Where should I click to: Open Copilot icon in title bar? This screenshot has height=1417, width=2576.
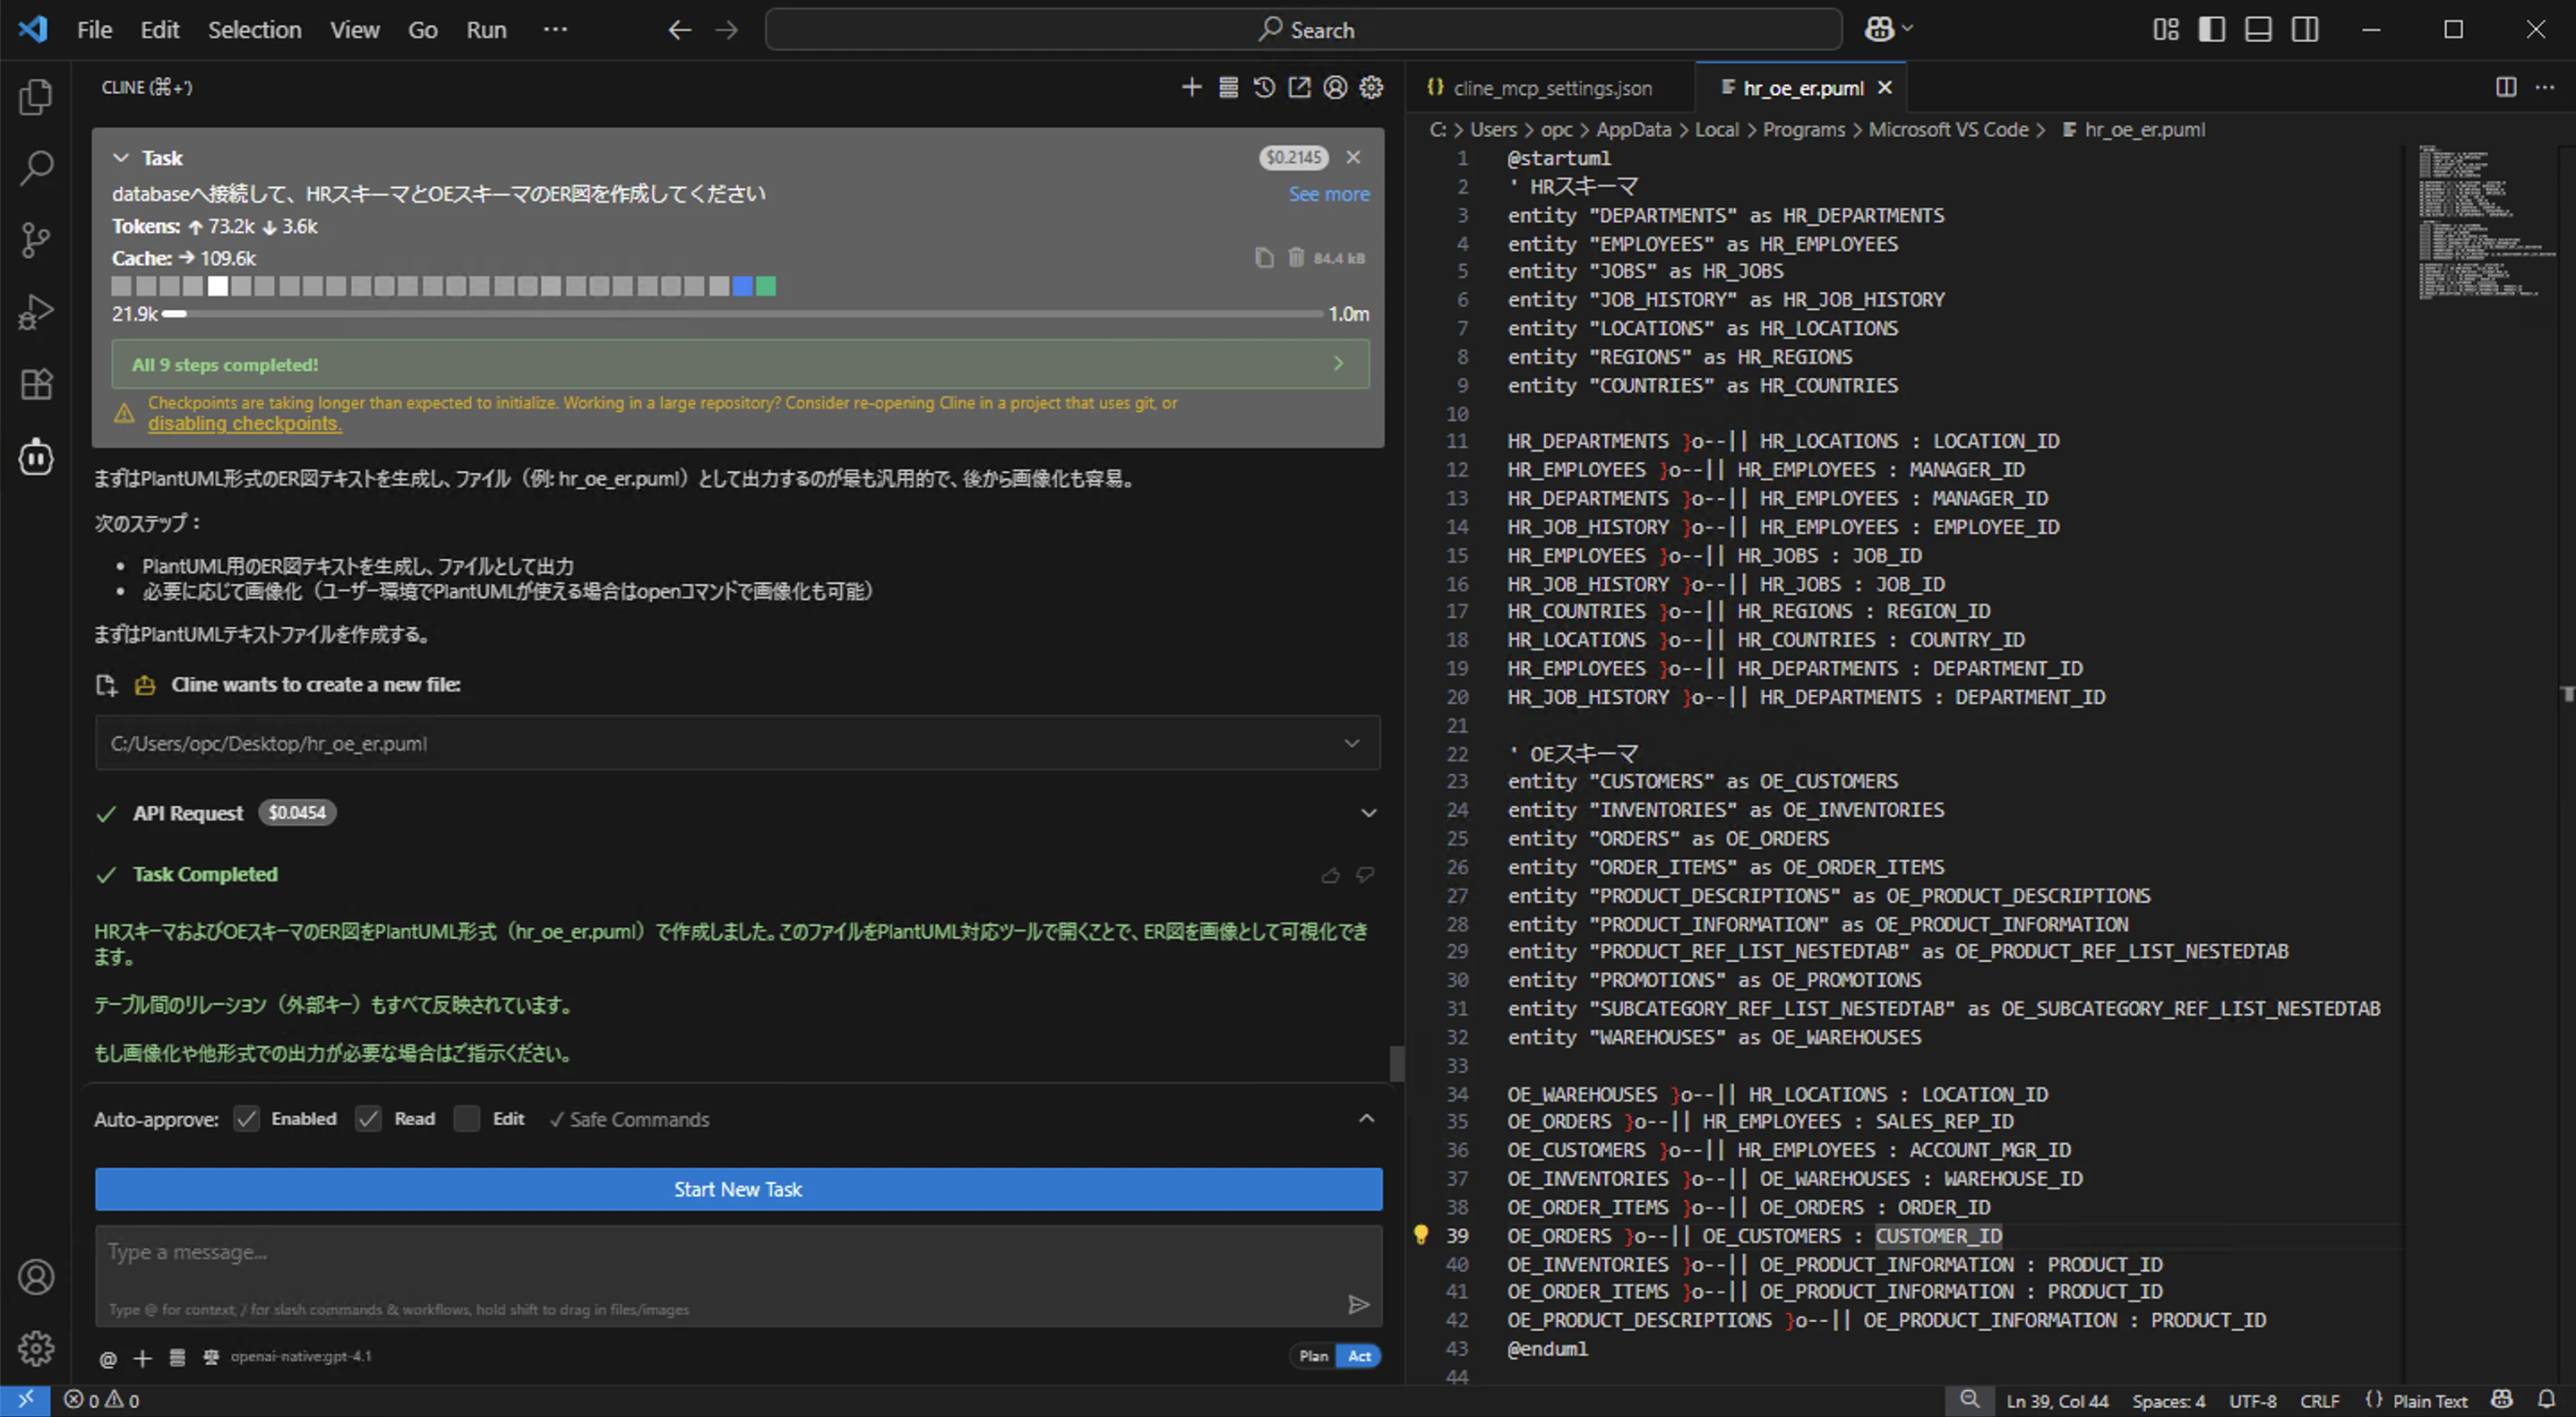click(x=1879, y=29)
